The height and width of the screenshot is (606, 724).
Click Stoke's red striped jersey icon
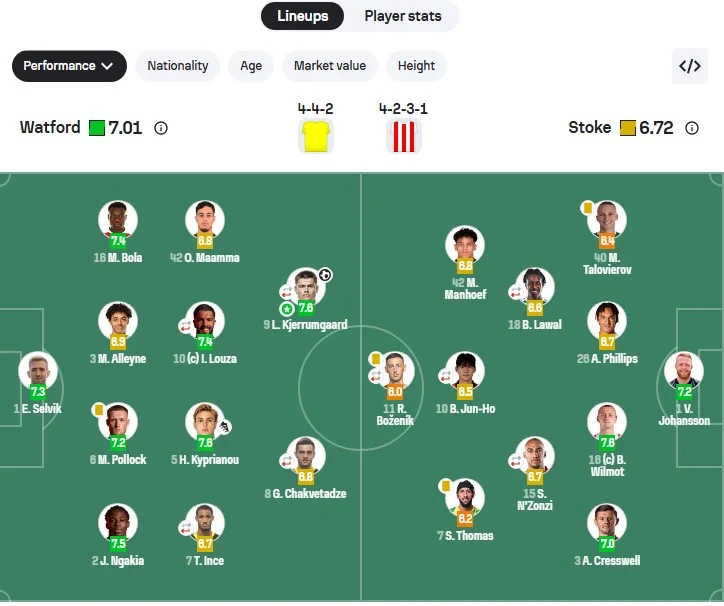click(403, 136)
